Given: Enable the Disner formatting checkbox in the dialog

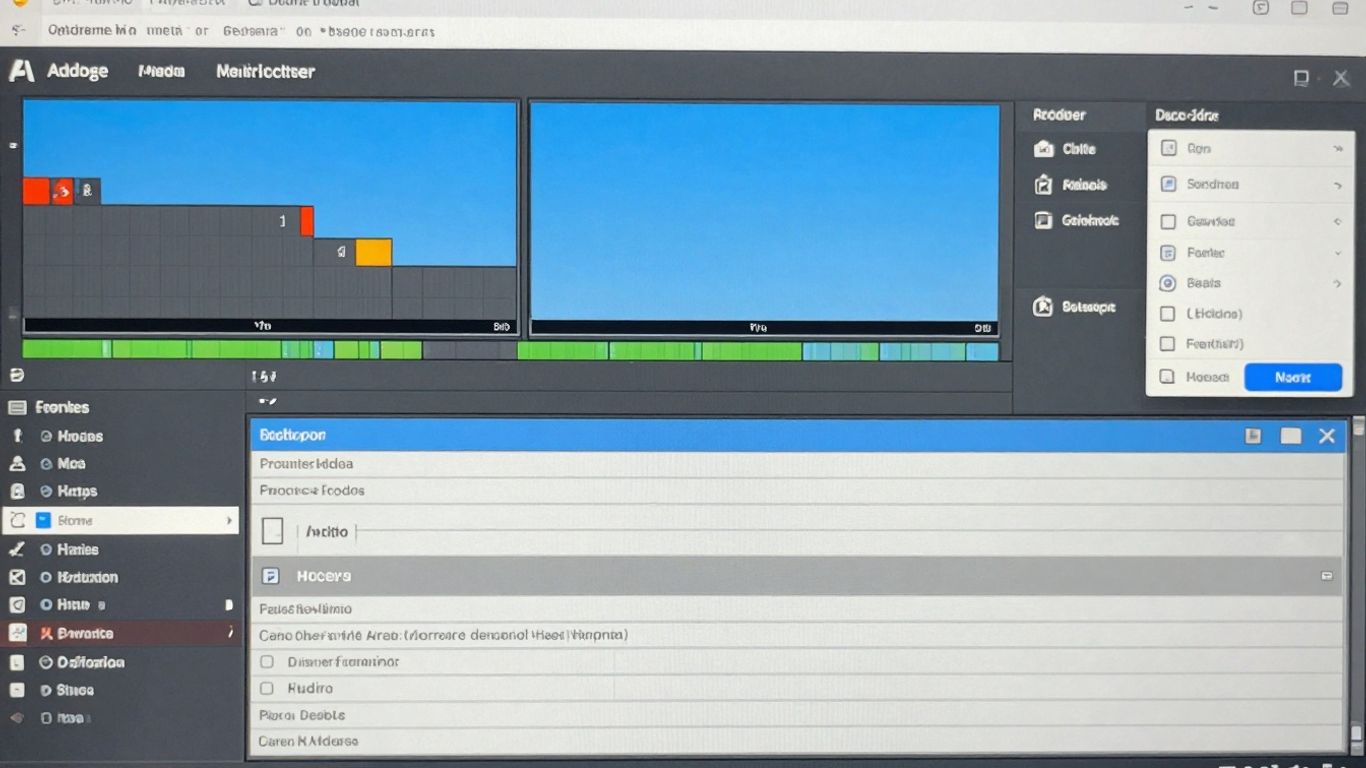Looking at the screenshot, I should pyautogui.click(x=267, y=661).
